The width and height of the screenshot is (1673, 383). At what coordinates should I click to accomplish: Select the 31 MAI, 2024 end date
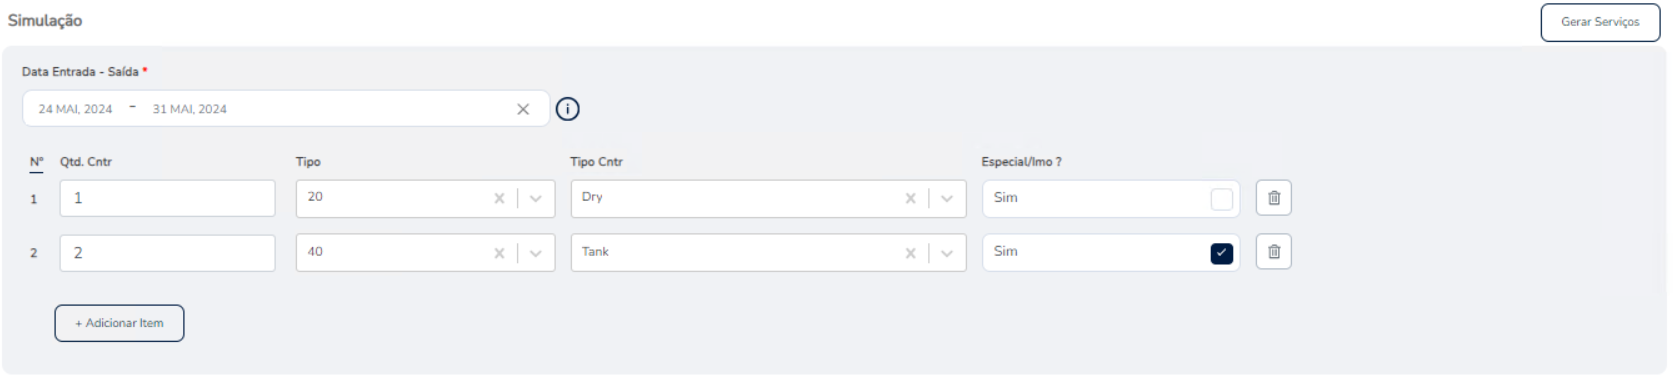190,109
